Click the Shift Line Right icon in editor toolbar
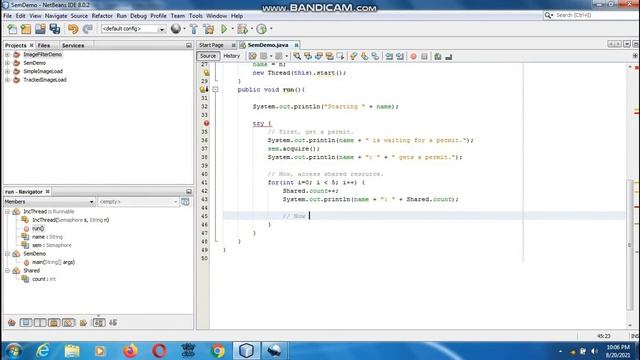640x360 pixels. (400, 56)
